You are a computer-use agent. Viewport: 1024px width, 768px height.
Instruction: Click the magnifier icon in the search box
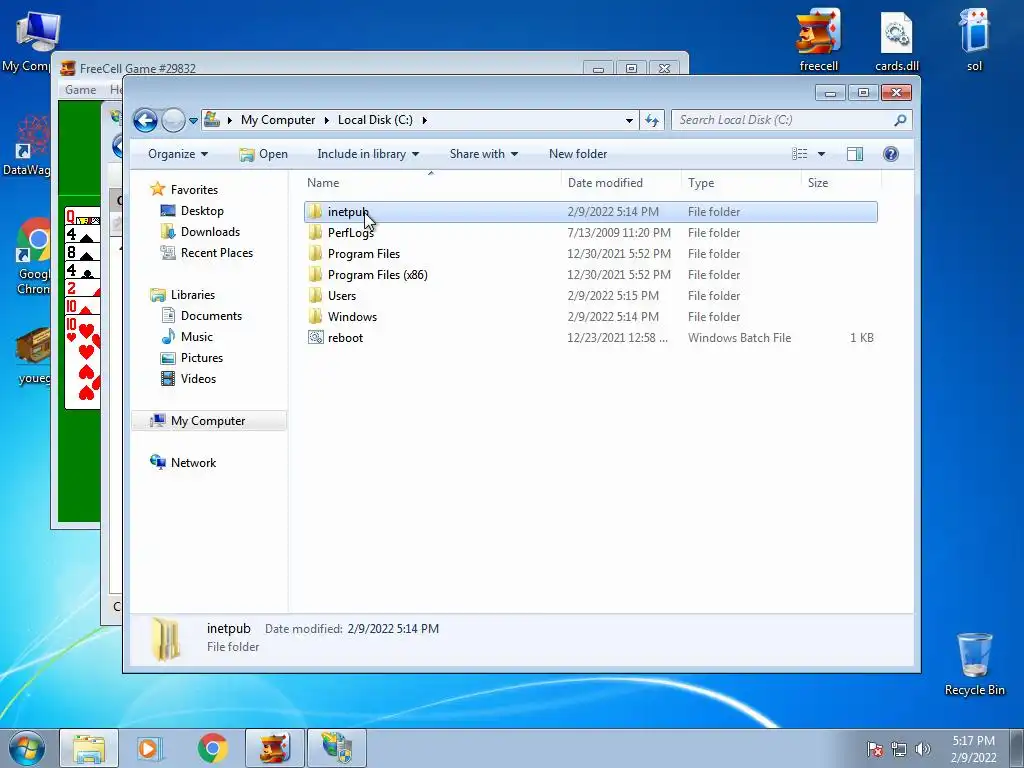[x=900, y=120]
